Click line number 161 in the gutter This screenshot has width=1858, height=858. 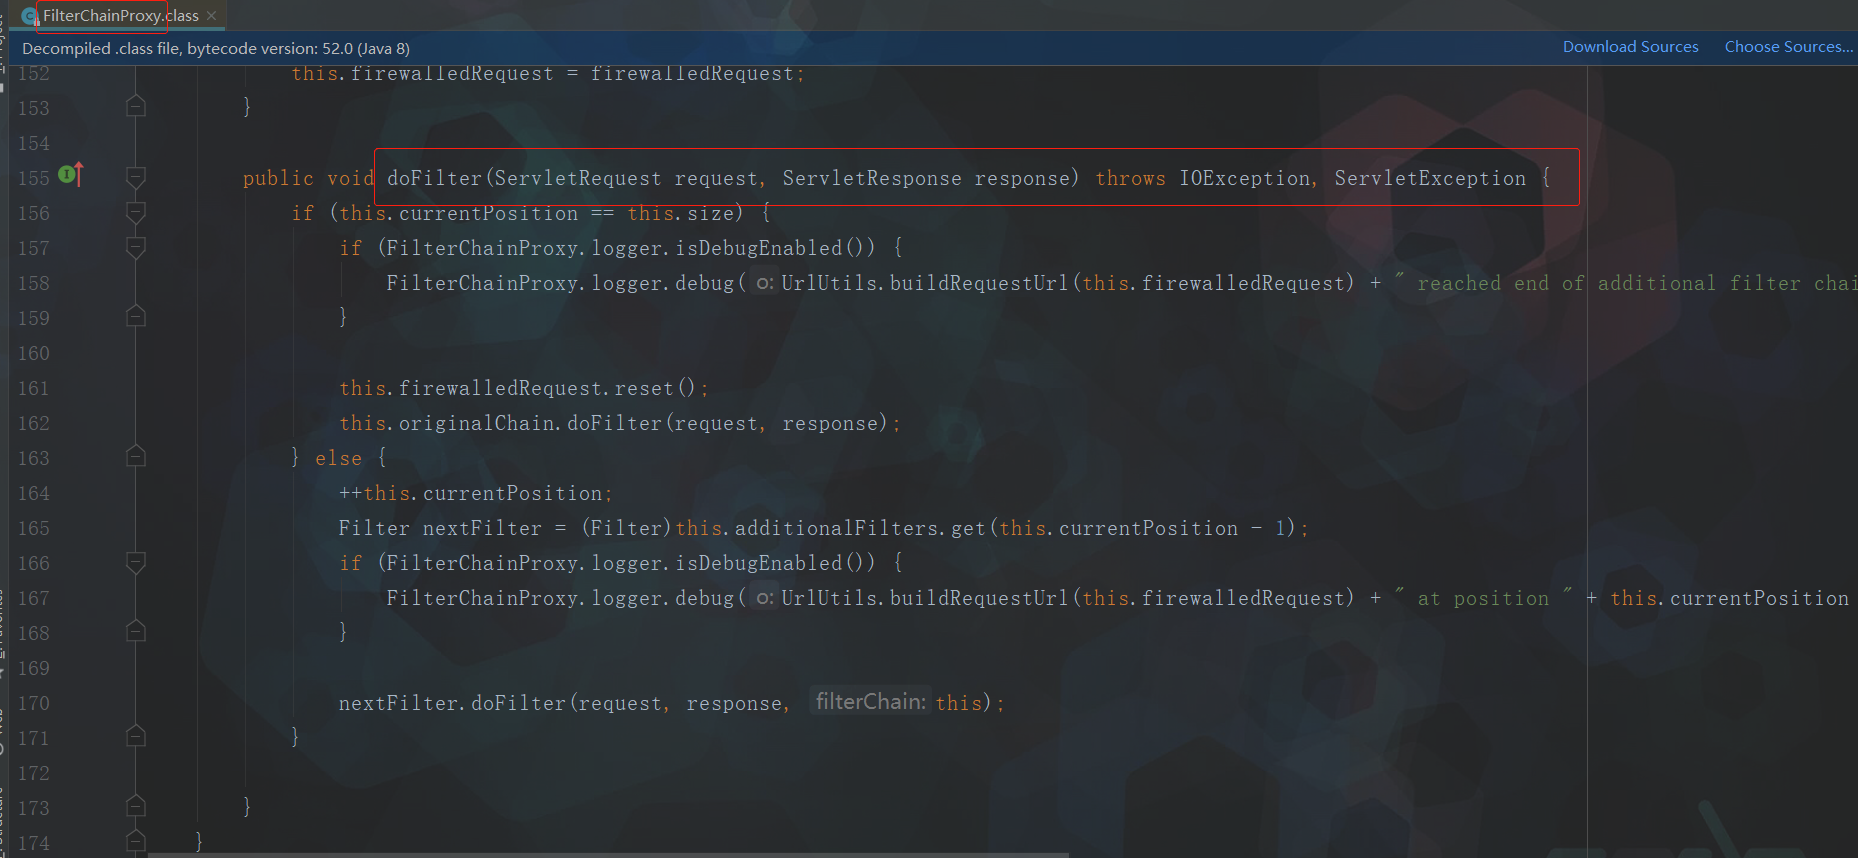(x=33, y=388)
